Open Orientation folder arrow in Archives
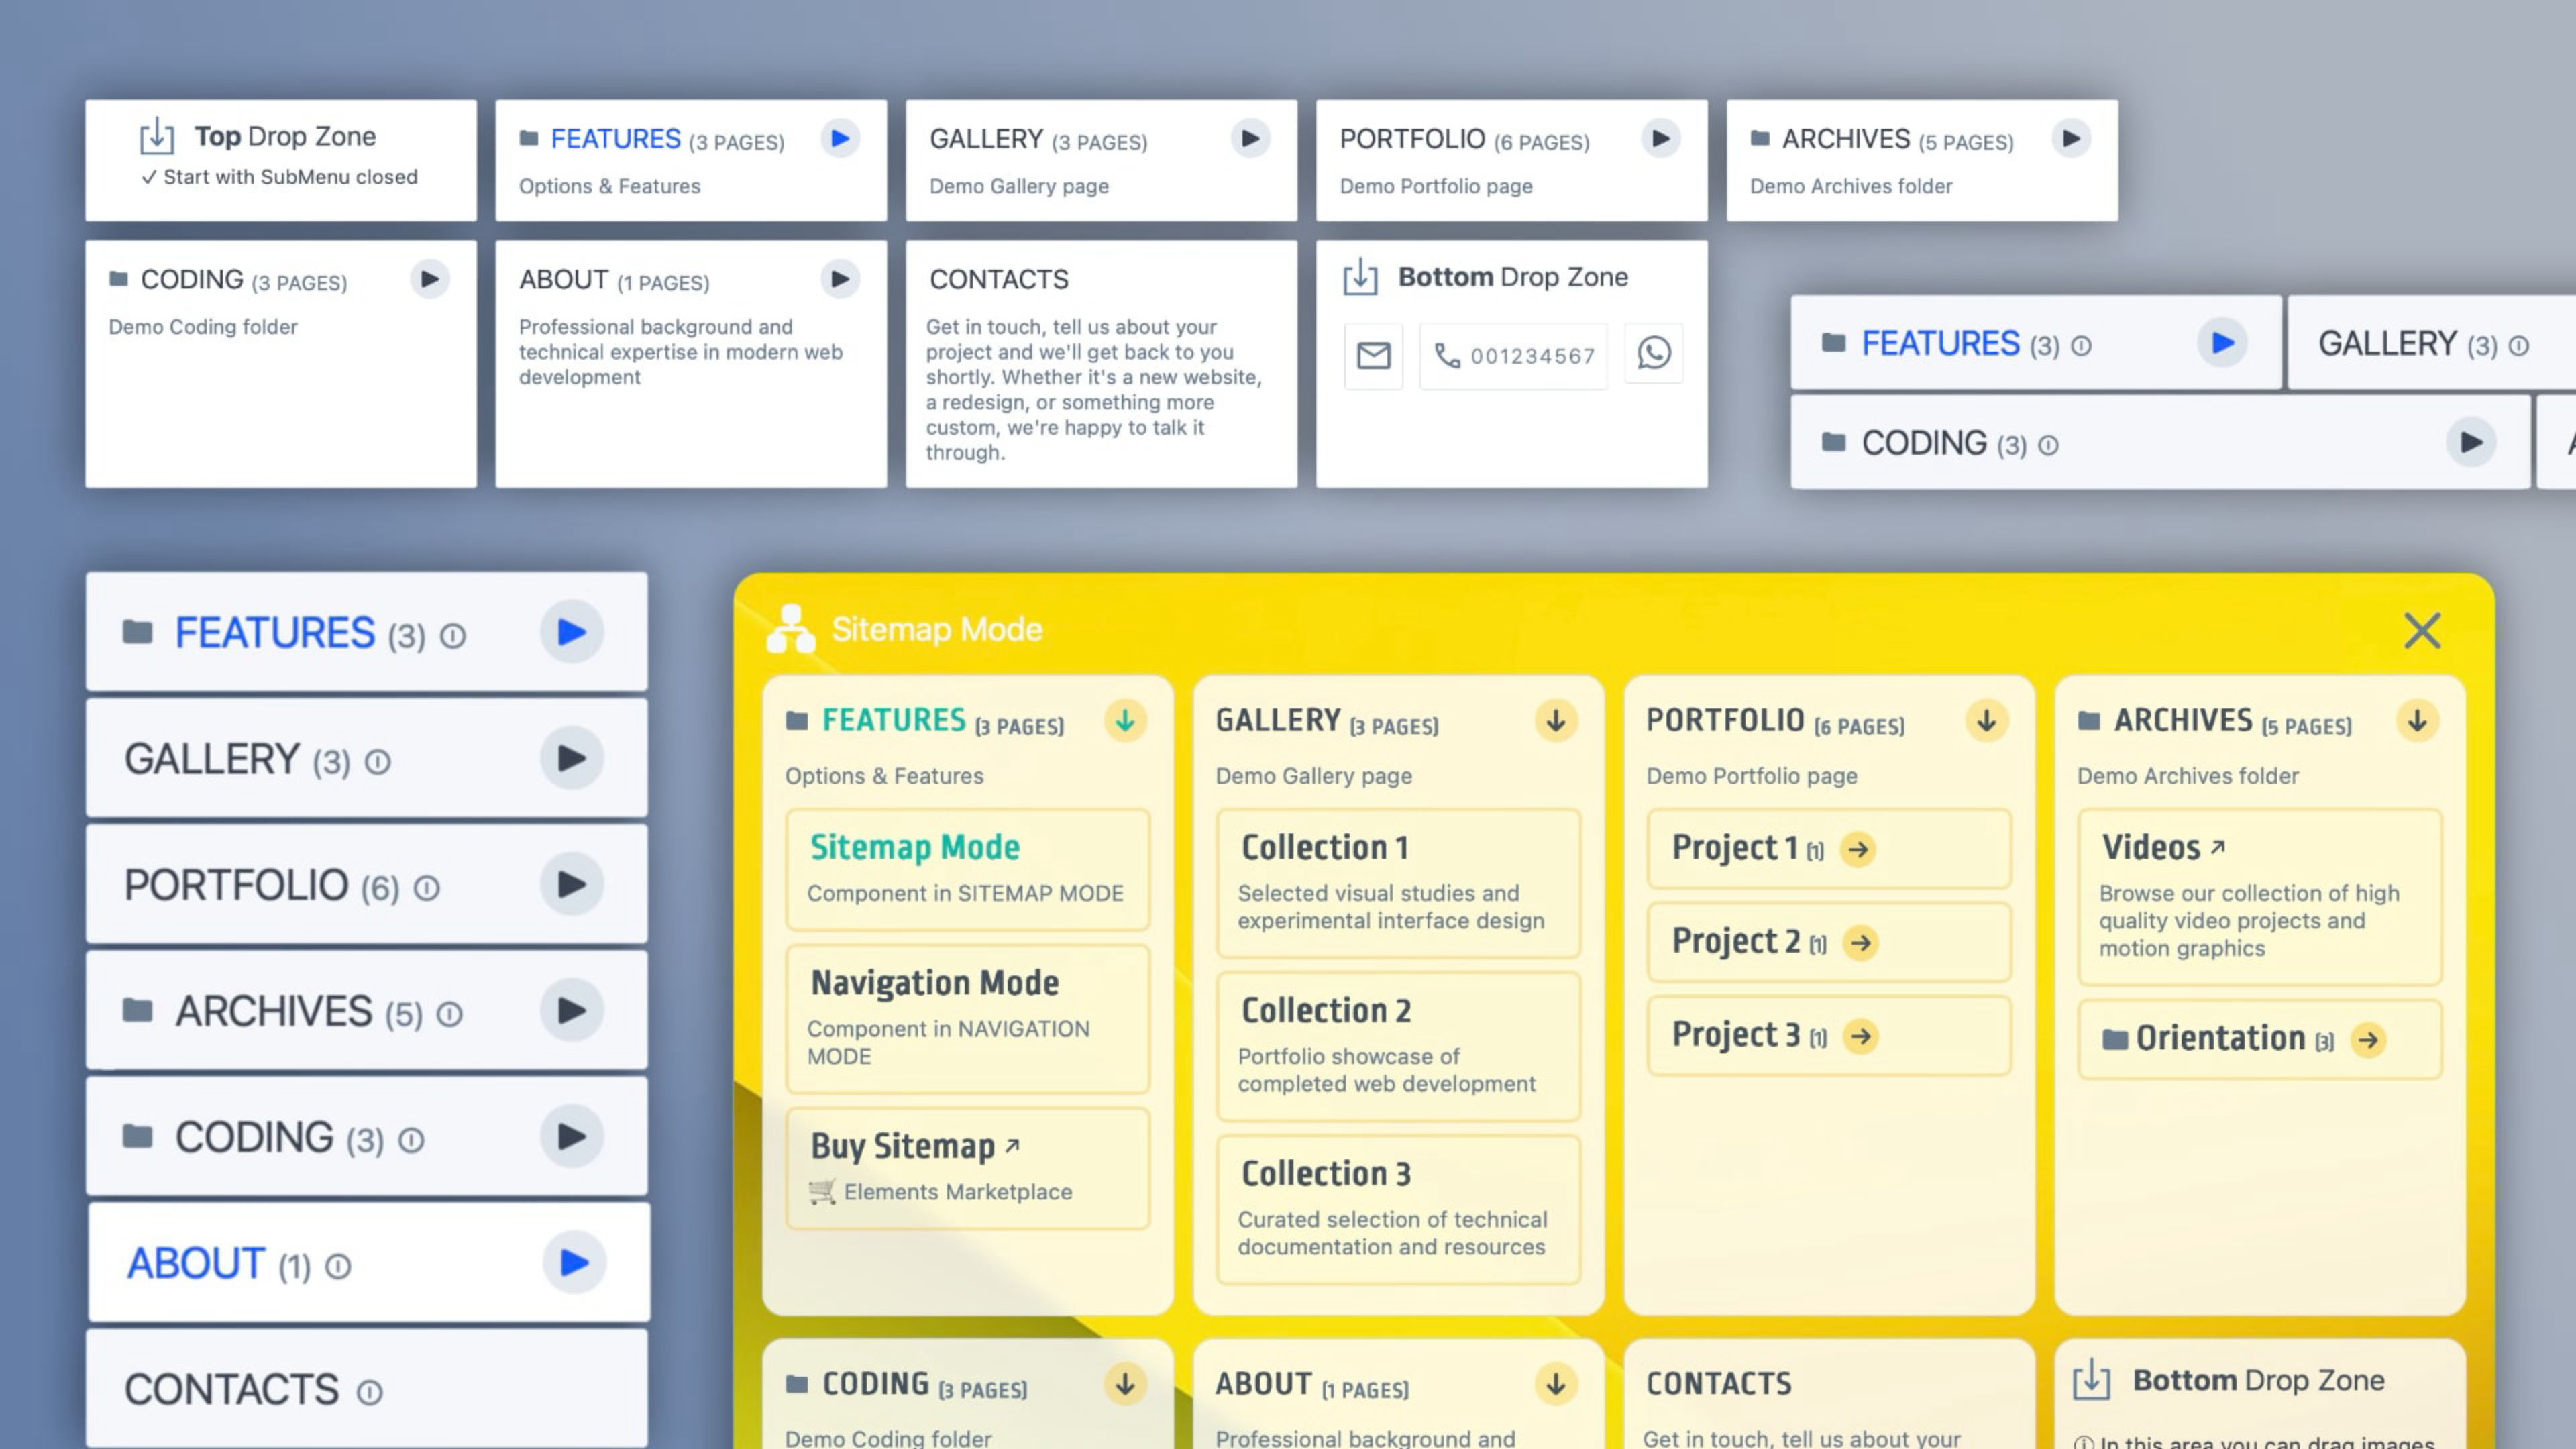2576x1449 pixels. 2368,1040
